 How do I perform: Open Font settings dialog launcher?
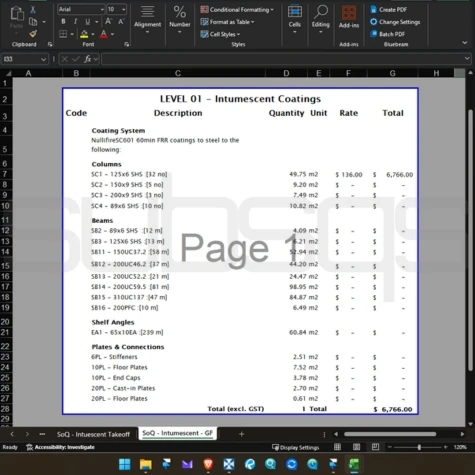click(127, 44)
